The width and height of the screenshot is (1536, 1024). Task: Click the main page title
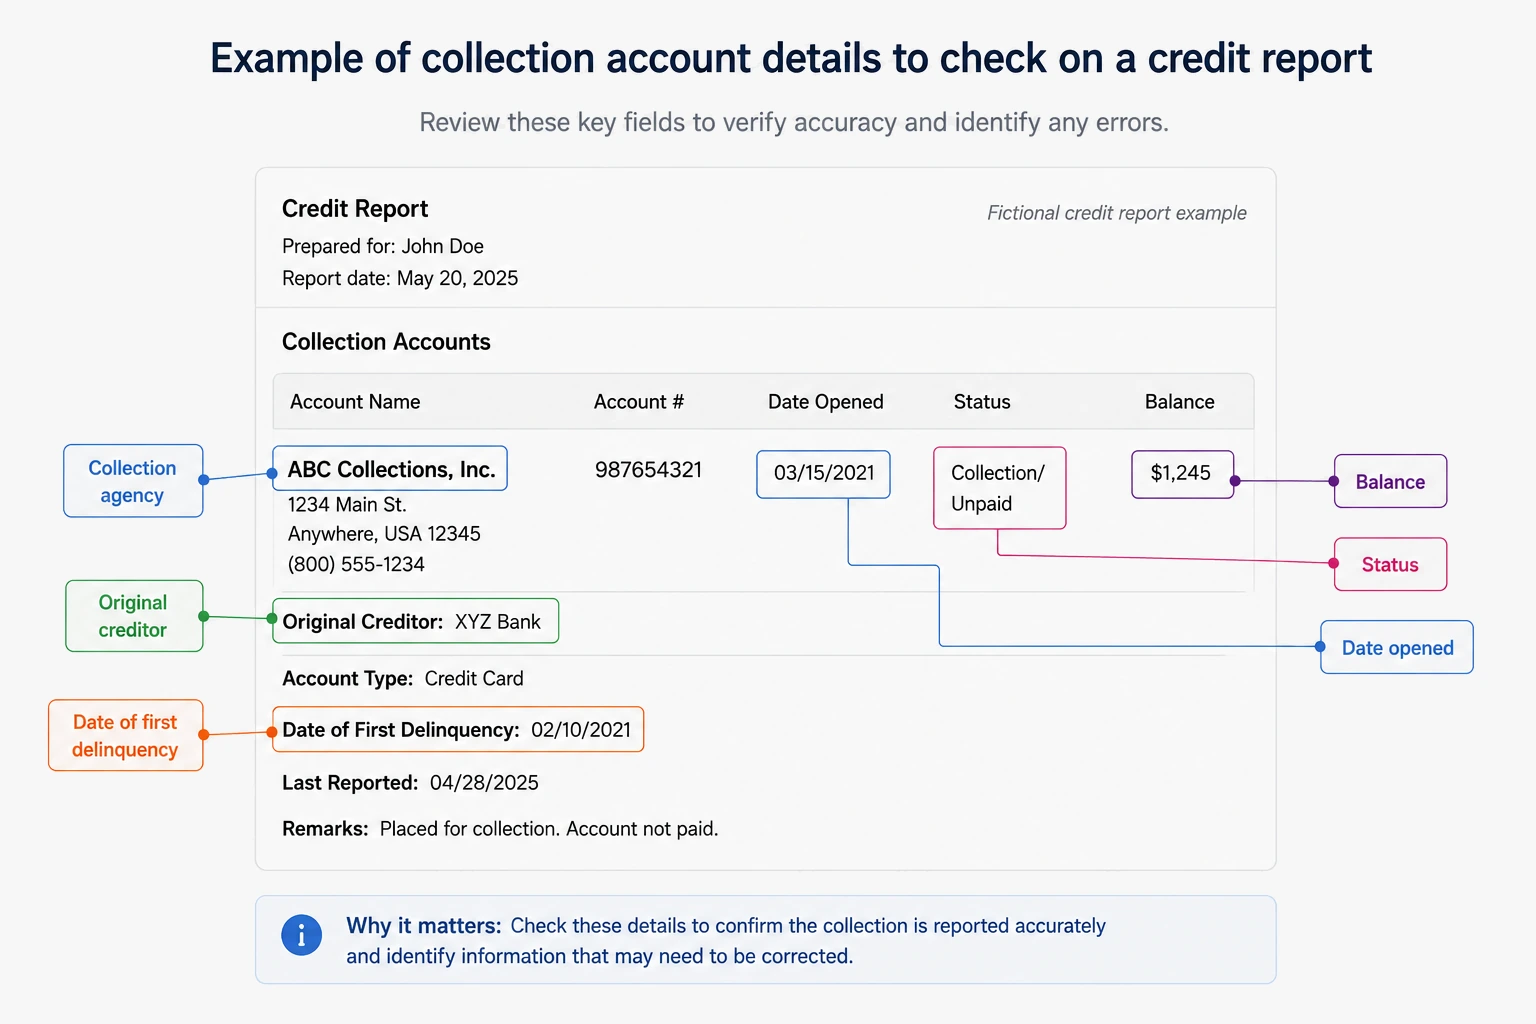tap(791, 59)
